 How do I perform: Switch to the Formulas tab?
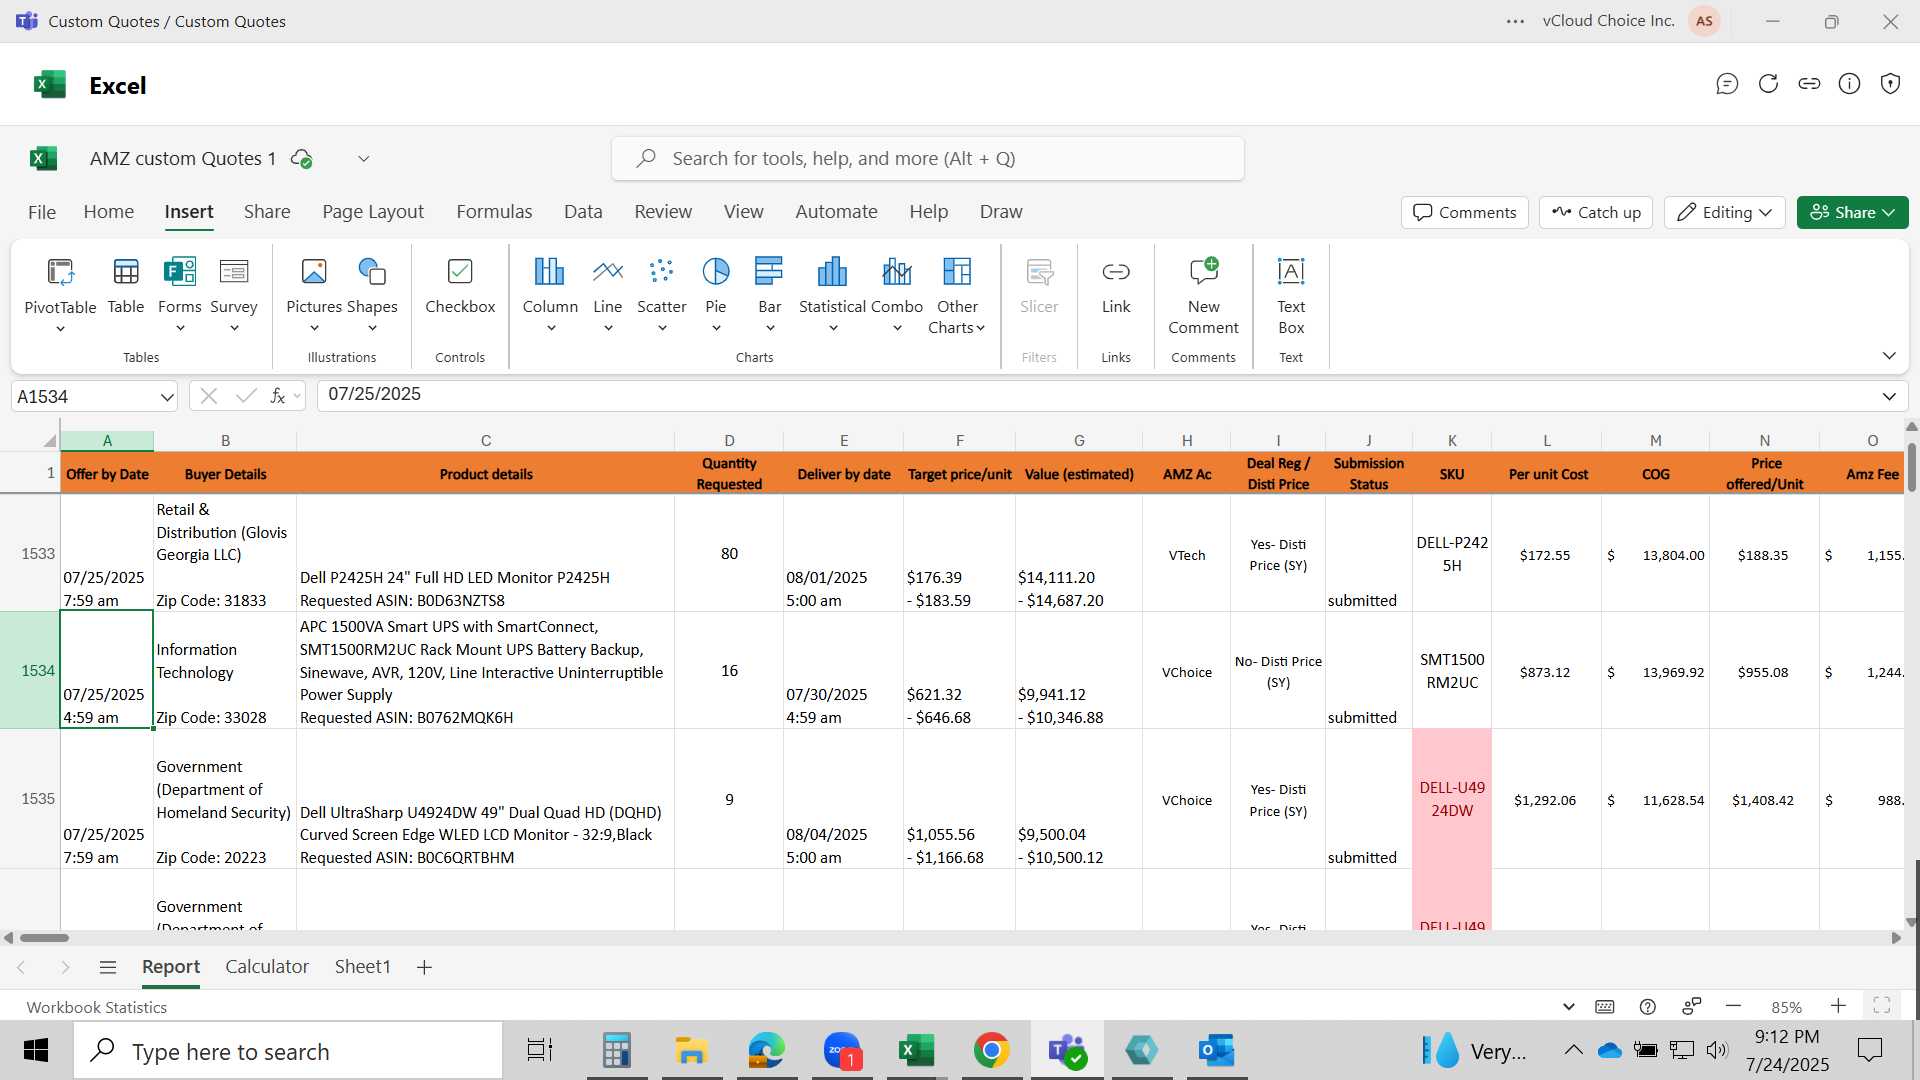[494, 212]
